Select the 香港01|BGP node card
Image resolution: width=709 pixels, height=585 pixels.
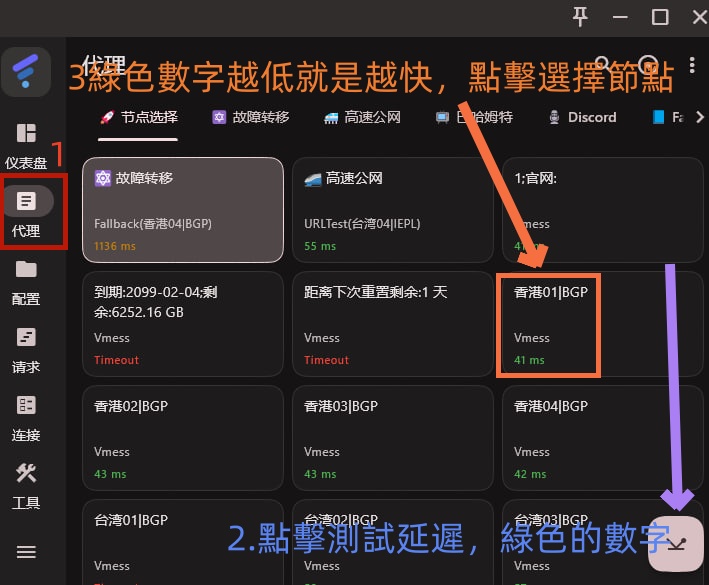point(548,325)
